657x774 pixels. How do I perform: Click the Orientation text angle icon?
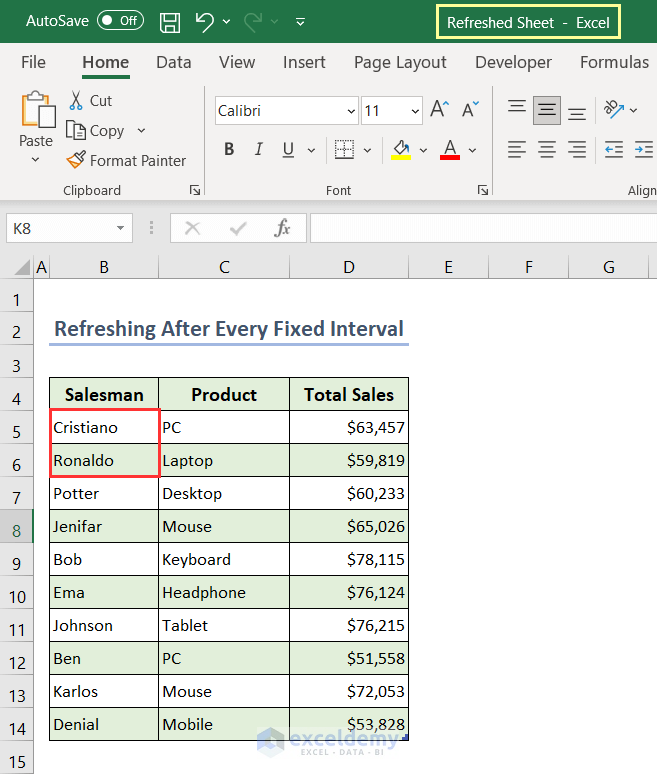tap(614, 110)
